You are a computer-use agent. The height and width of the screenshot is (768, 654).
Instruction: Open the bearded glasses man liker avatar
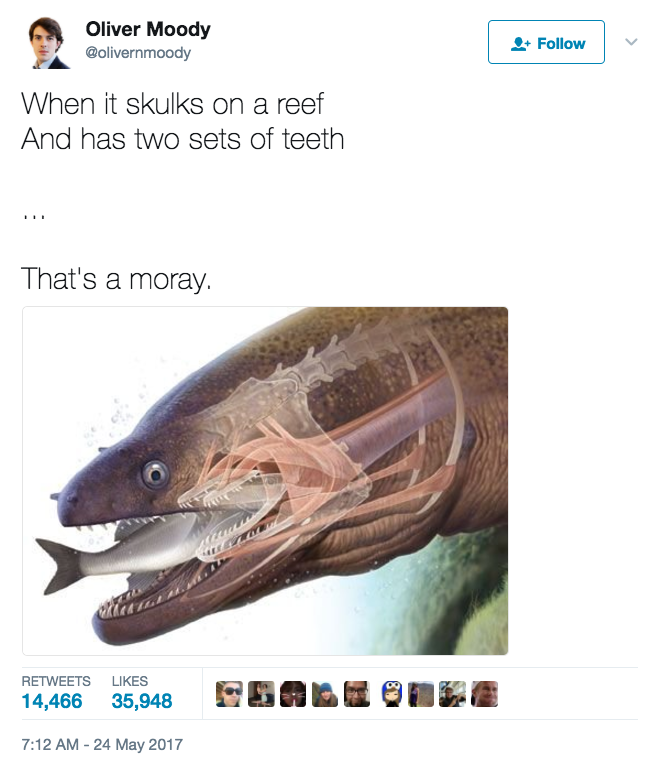(x=357, y=694)
